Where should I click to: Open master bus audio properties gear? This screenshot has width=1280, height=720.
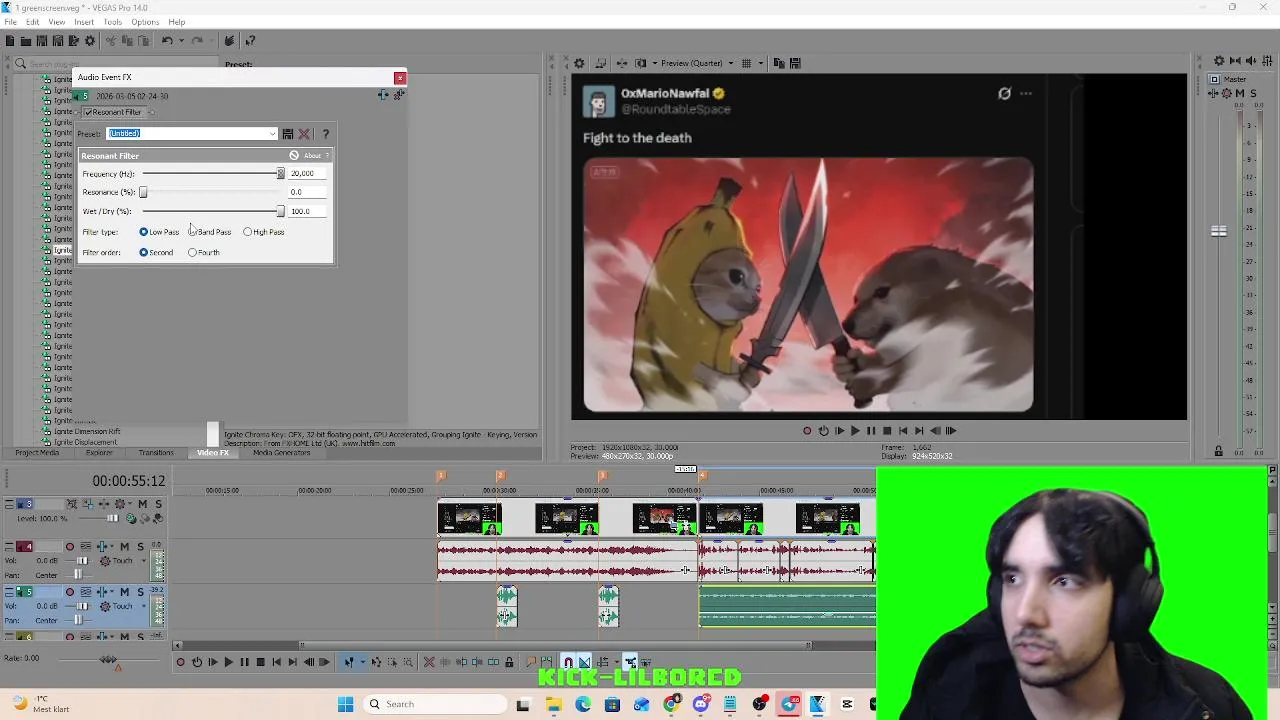pos(1219,61)
